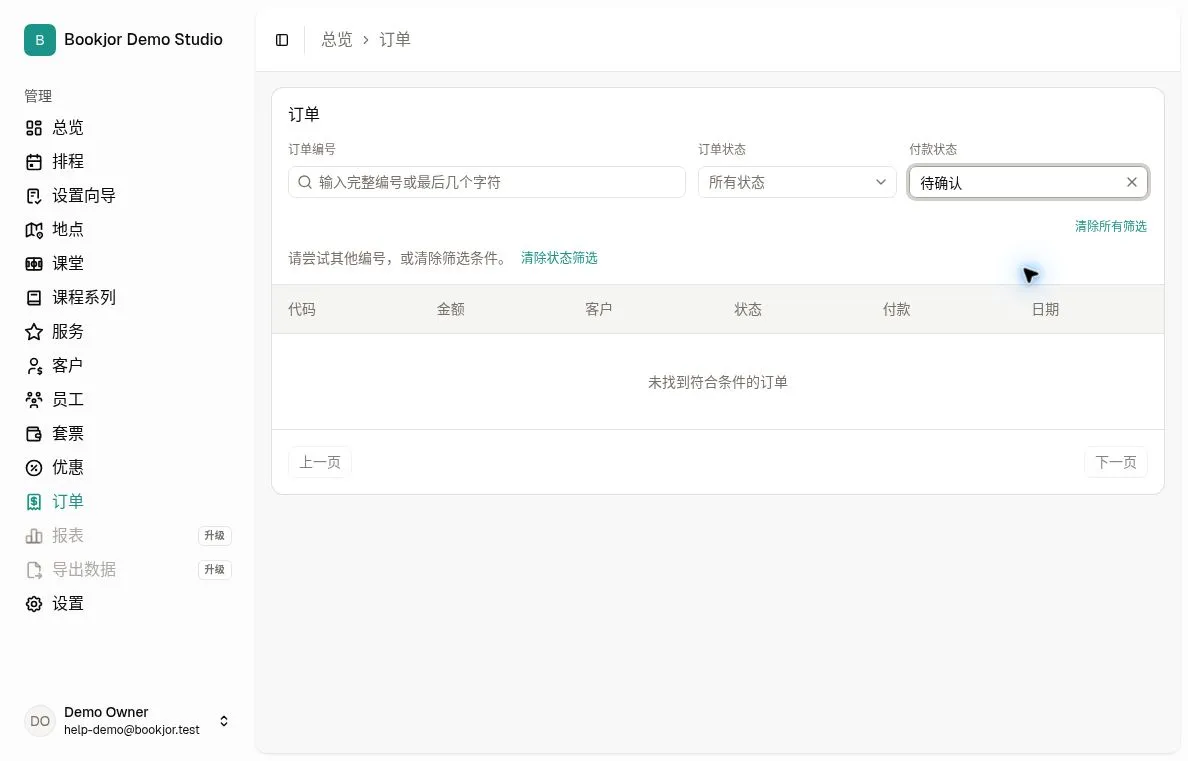Click the 付款 column header
The width and height of the screenshot is (1188, 761).
(896, 309)
